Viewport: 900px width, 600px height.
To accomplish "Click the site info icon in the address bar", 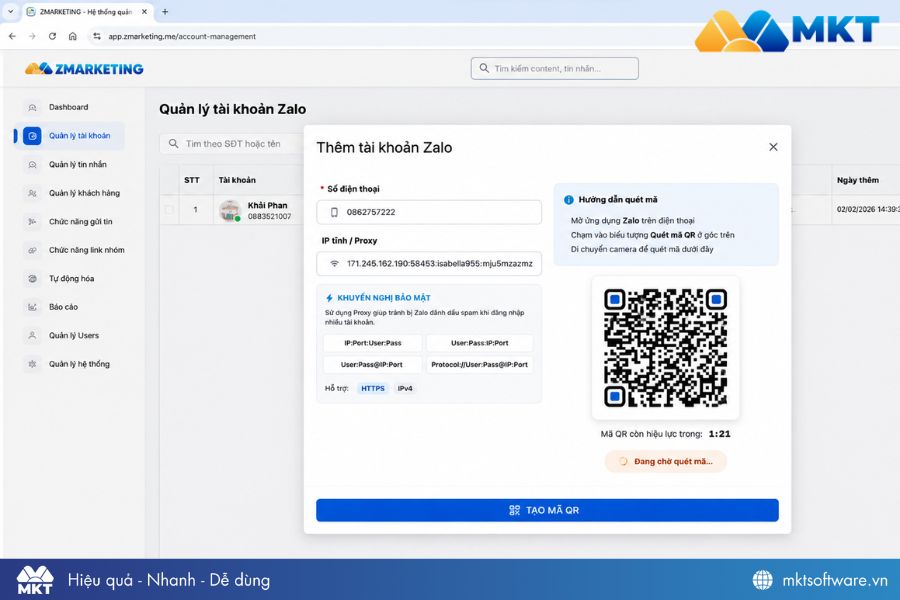I will [x=96, y=36].
